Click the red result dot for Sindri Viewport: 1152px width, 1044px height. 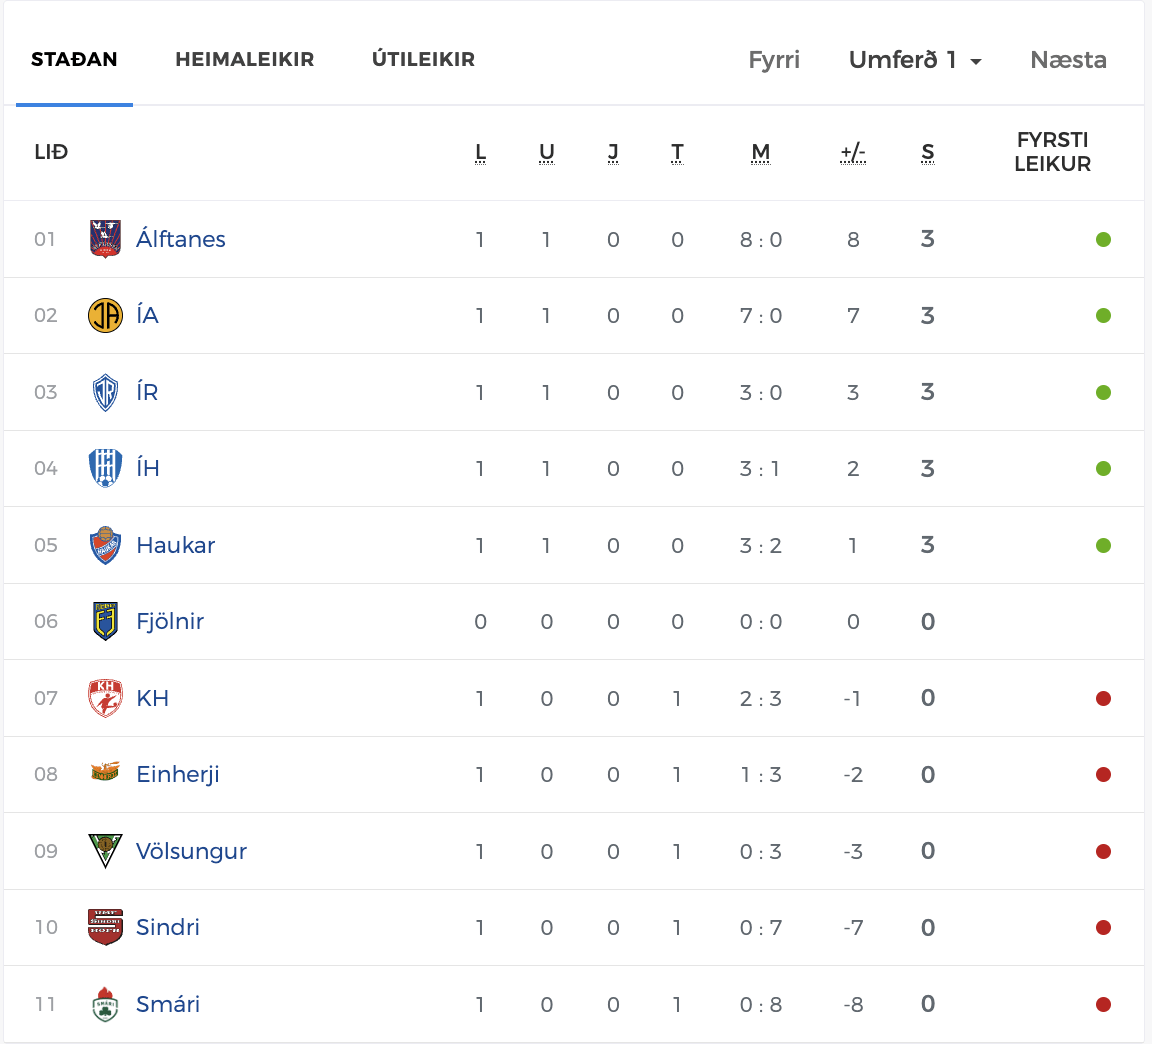(x=1103, y=927)
